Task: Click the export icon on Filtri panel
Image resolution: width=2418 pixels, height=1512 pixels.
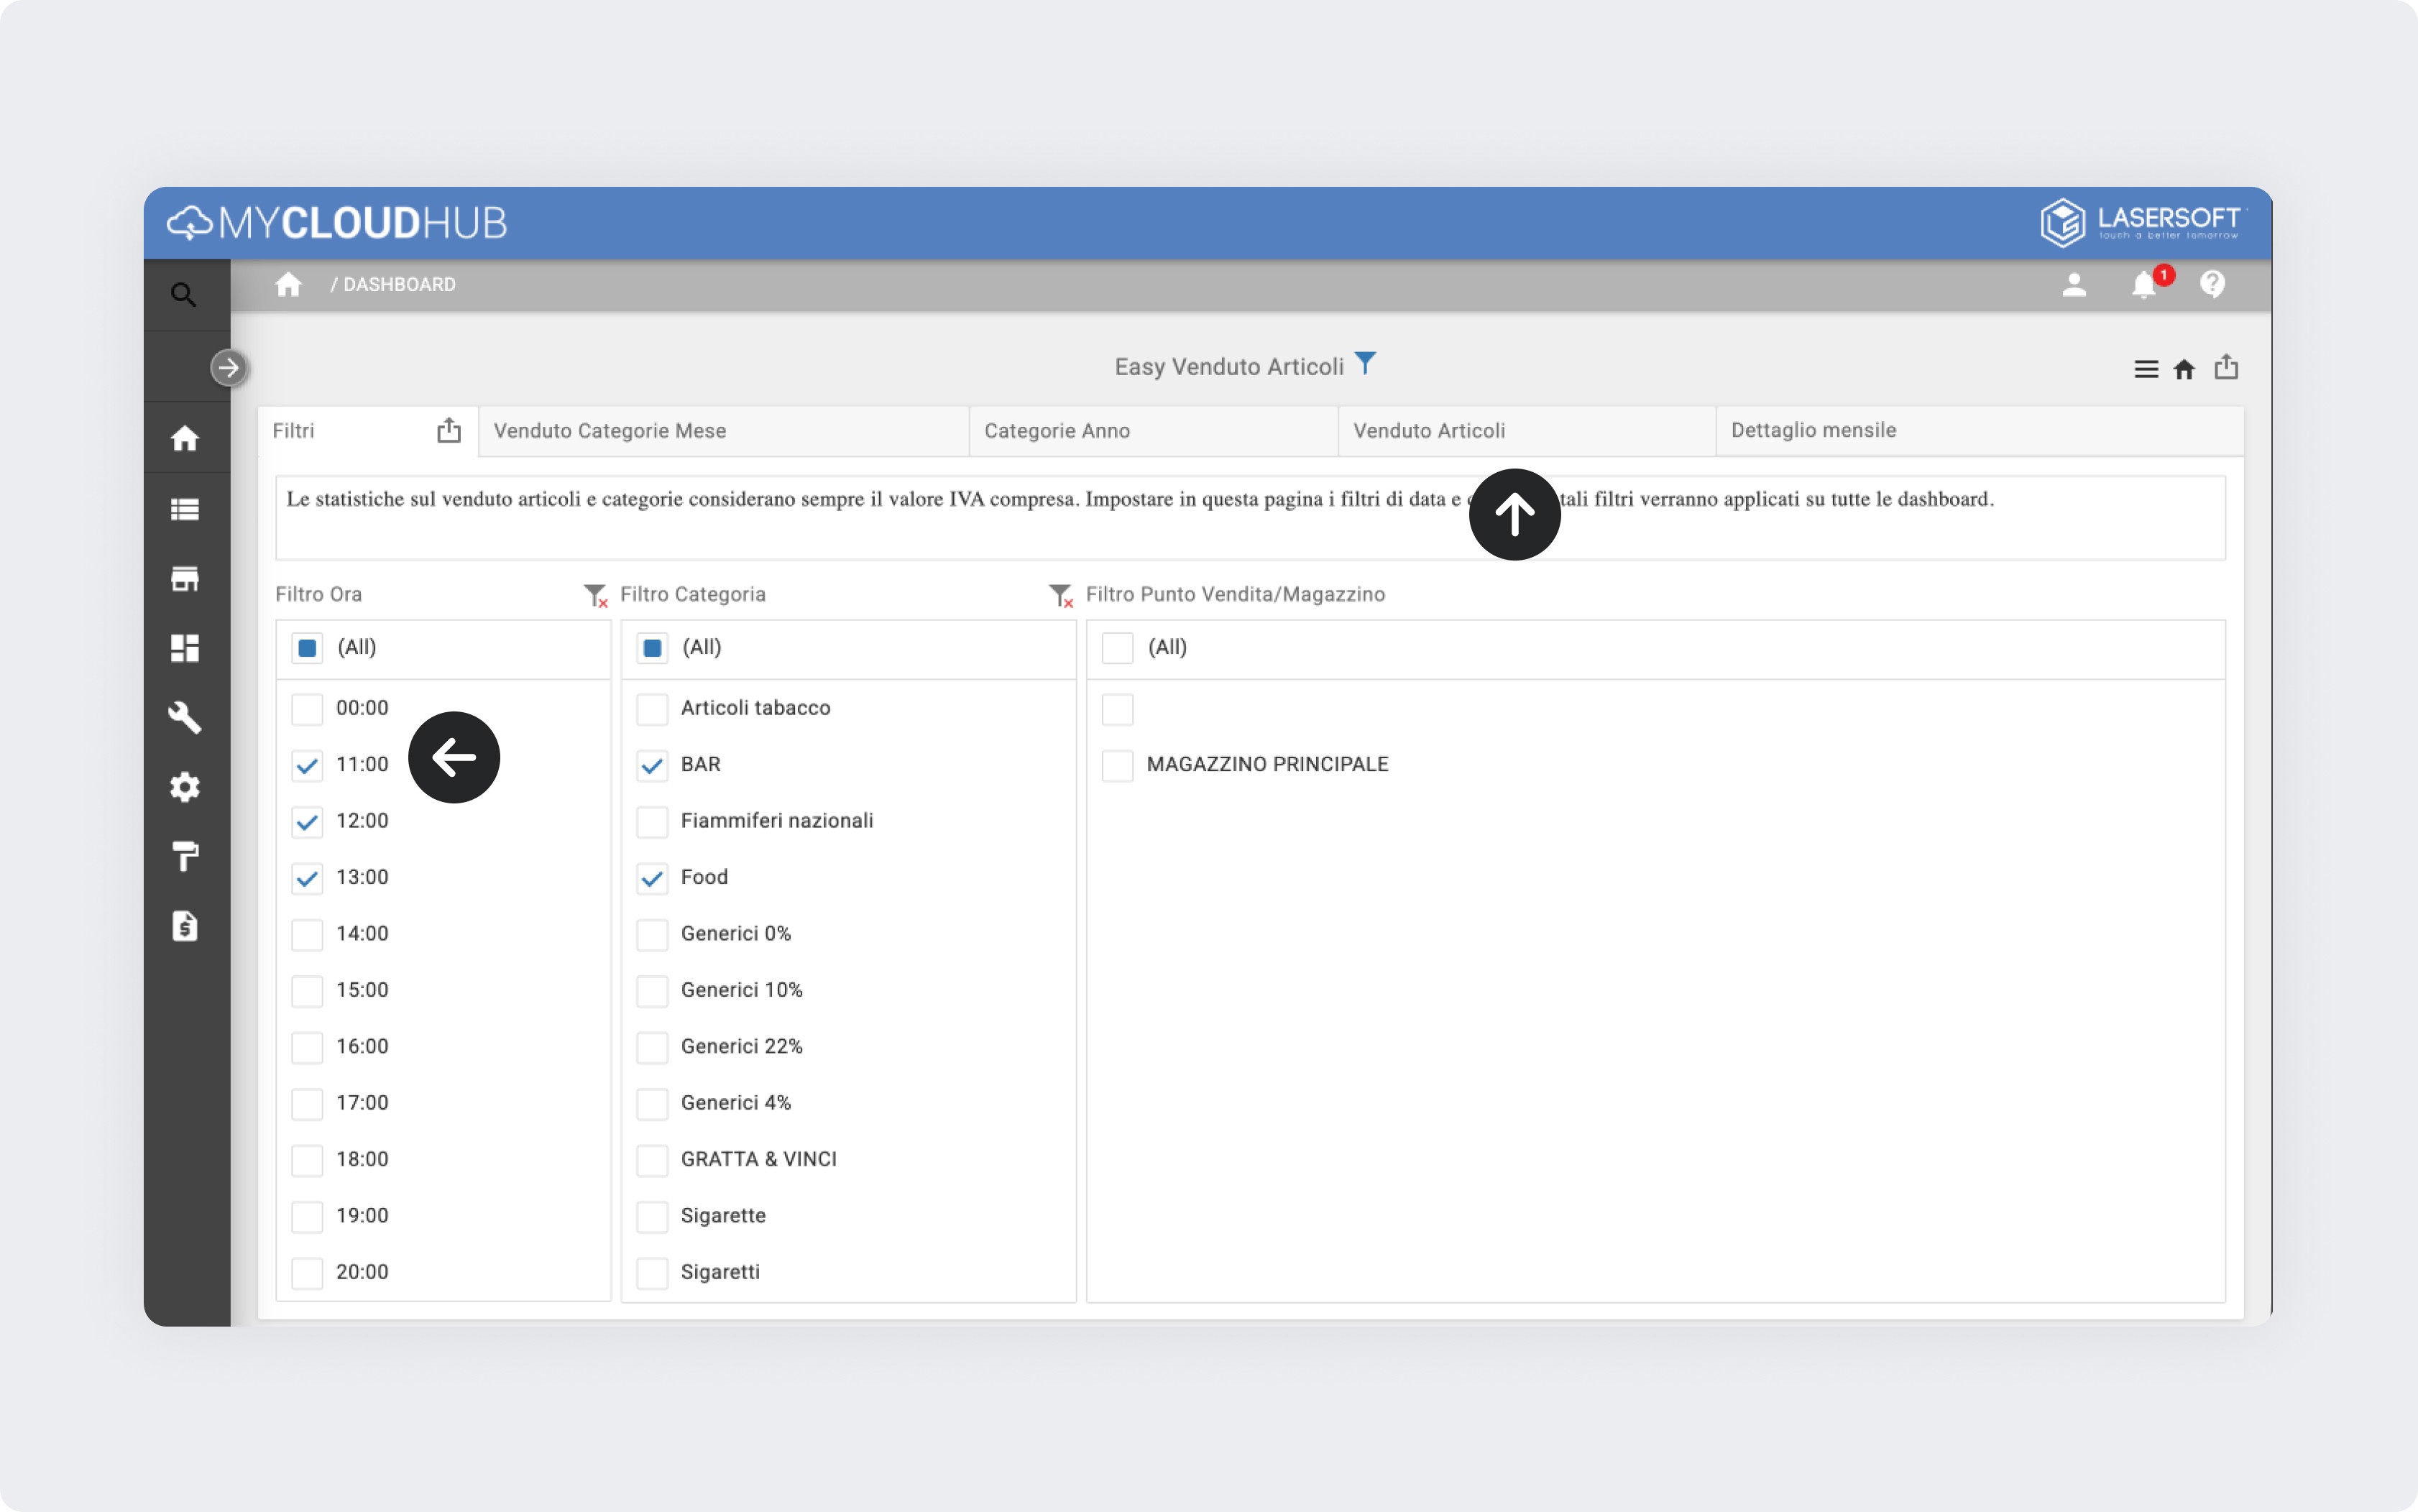Action: [x=449, y=431]
